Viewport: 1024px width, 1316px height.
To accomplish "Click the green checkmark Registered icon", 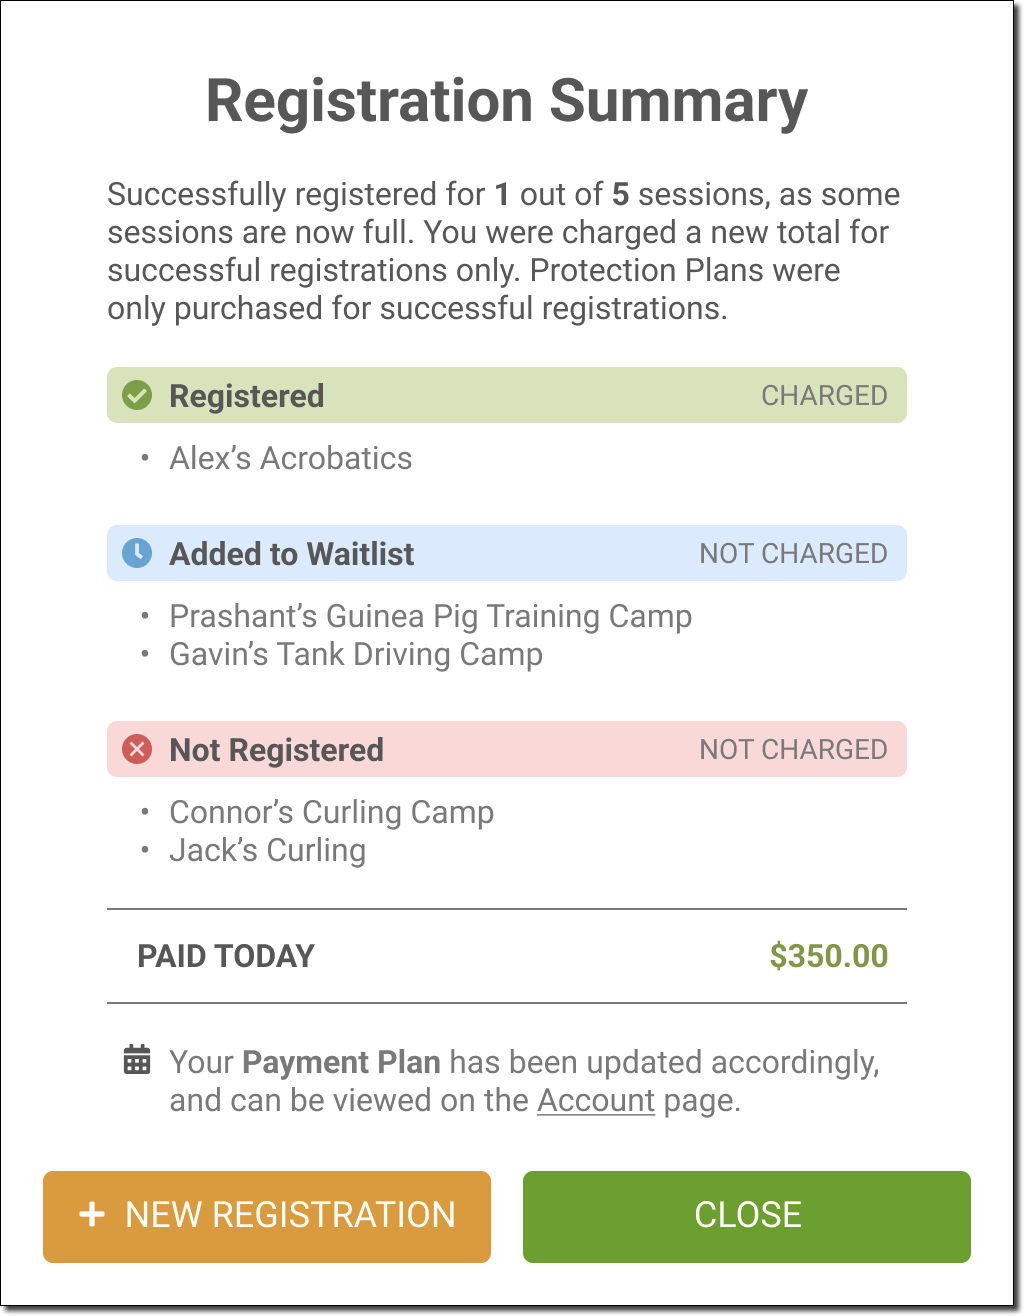I will click(136, 396).
